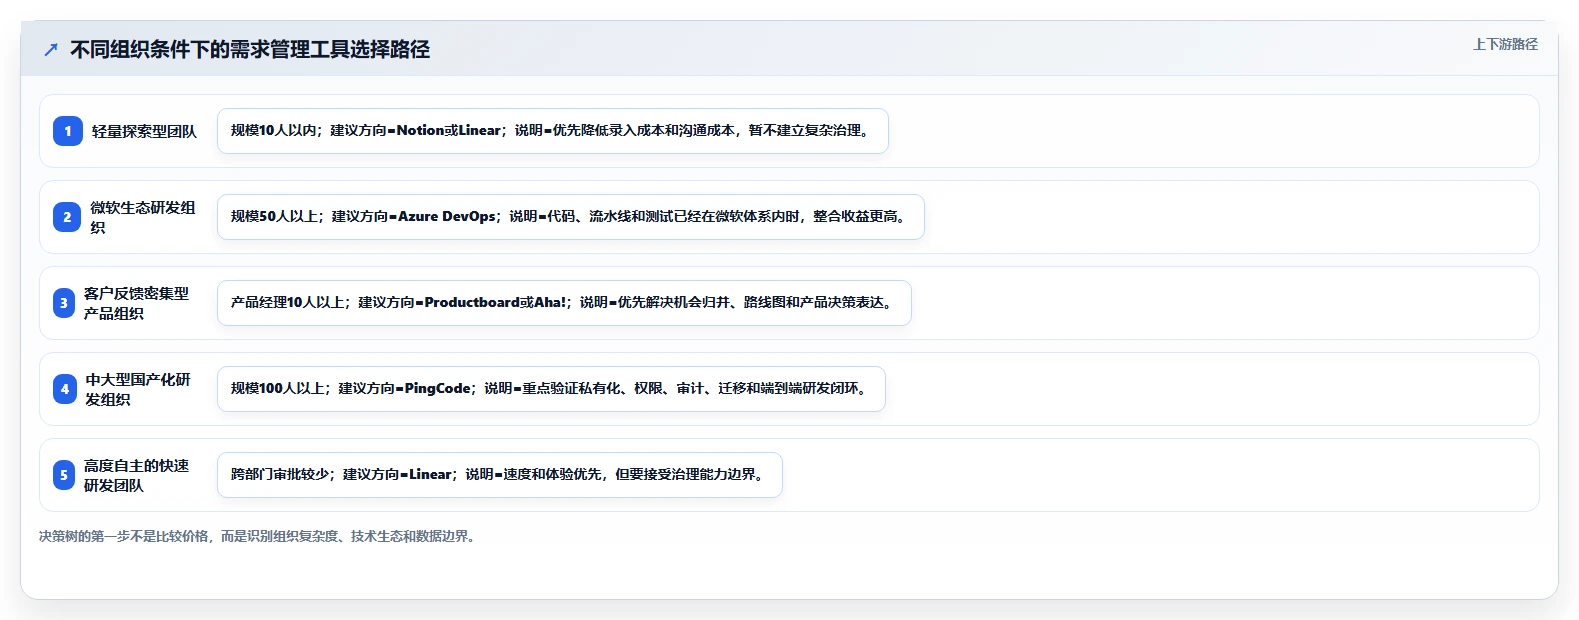Click the 跨部门审批较少 Linear recommendation box
The width and height of the screenshot is (1579, 620).
pyautogui.click(x=500, y=475)
